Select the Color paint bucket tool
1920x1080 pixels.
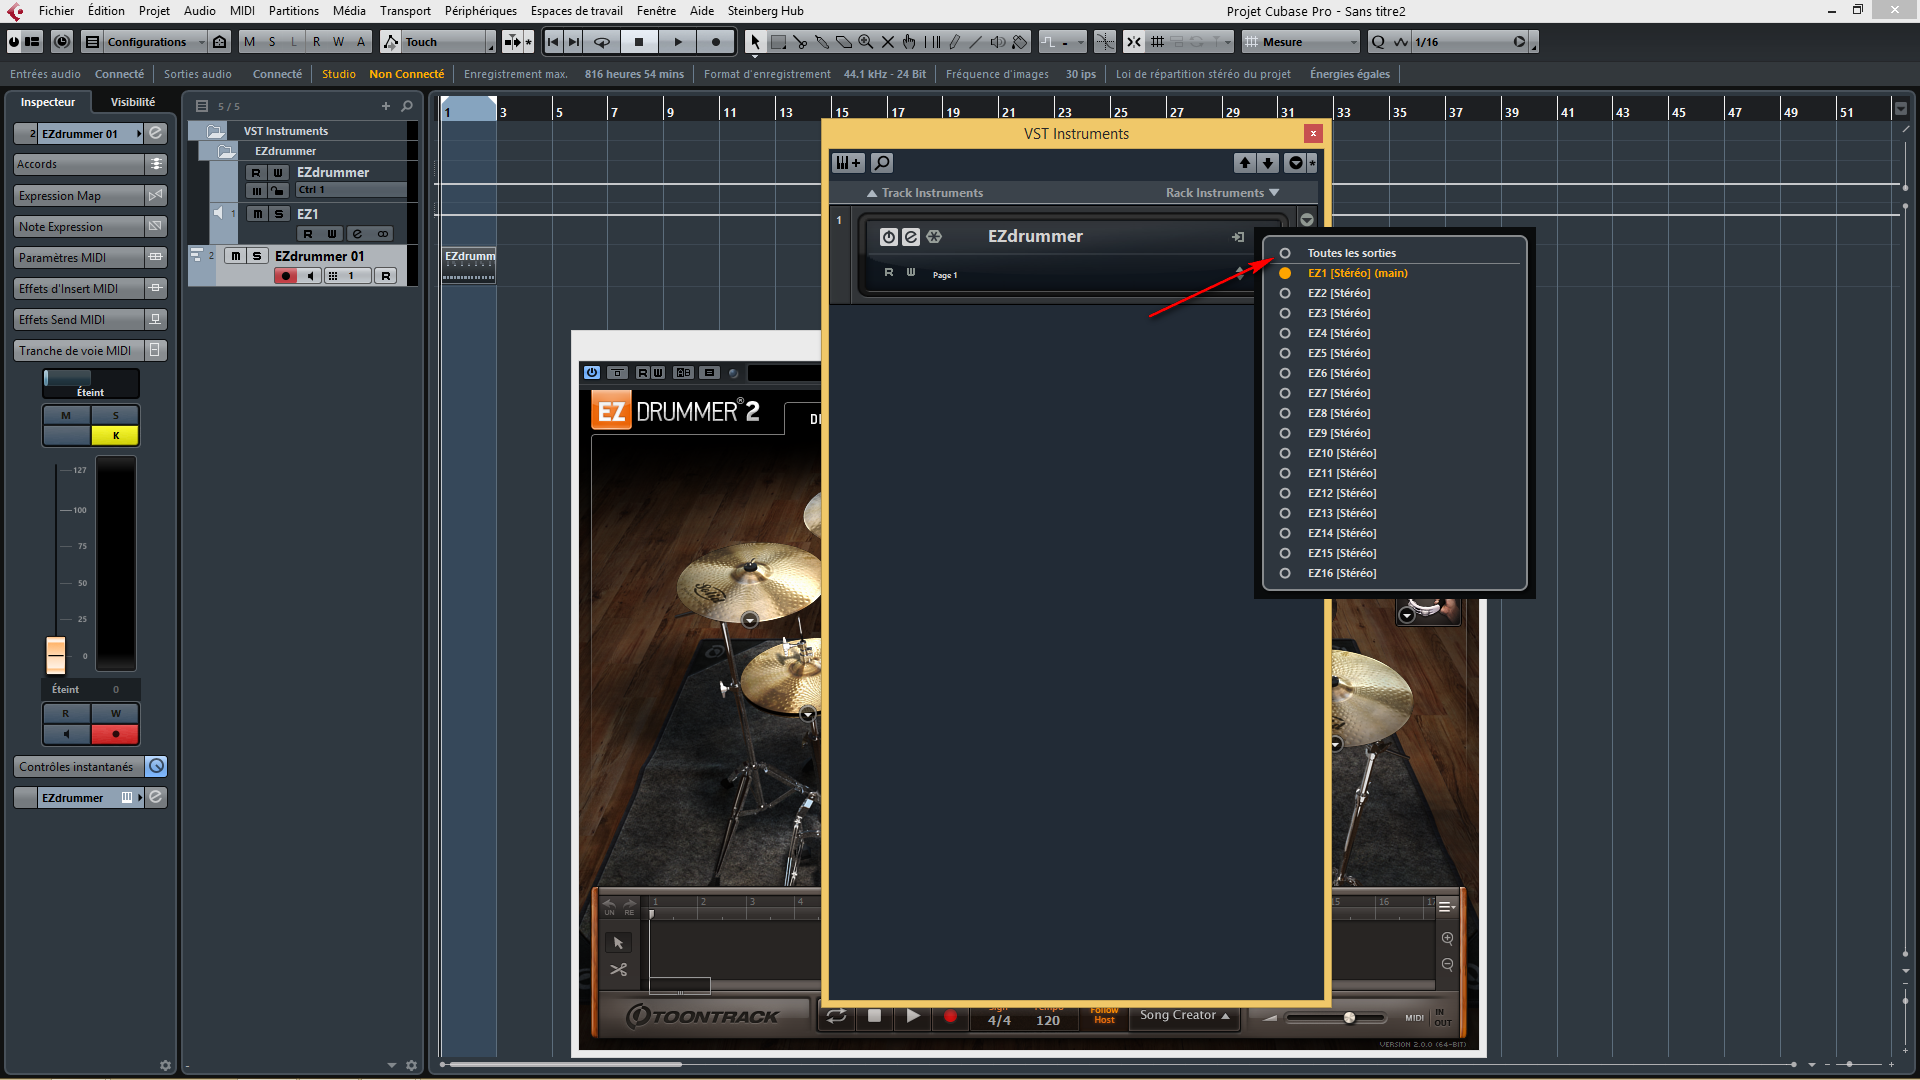tap(1020, 42)
